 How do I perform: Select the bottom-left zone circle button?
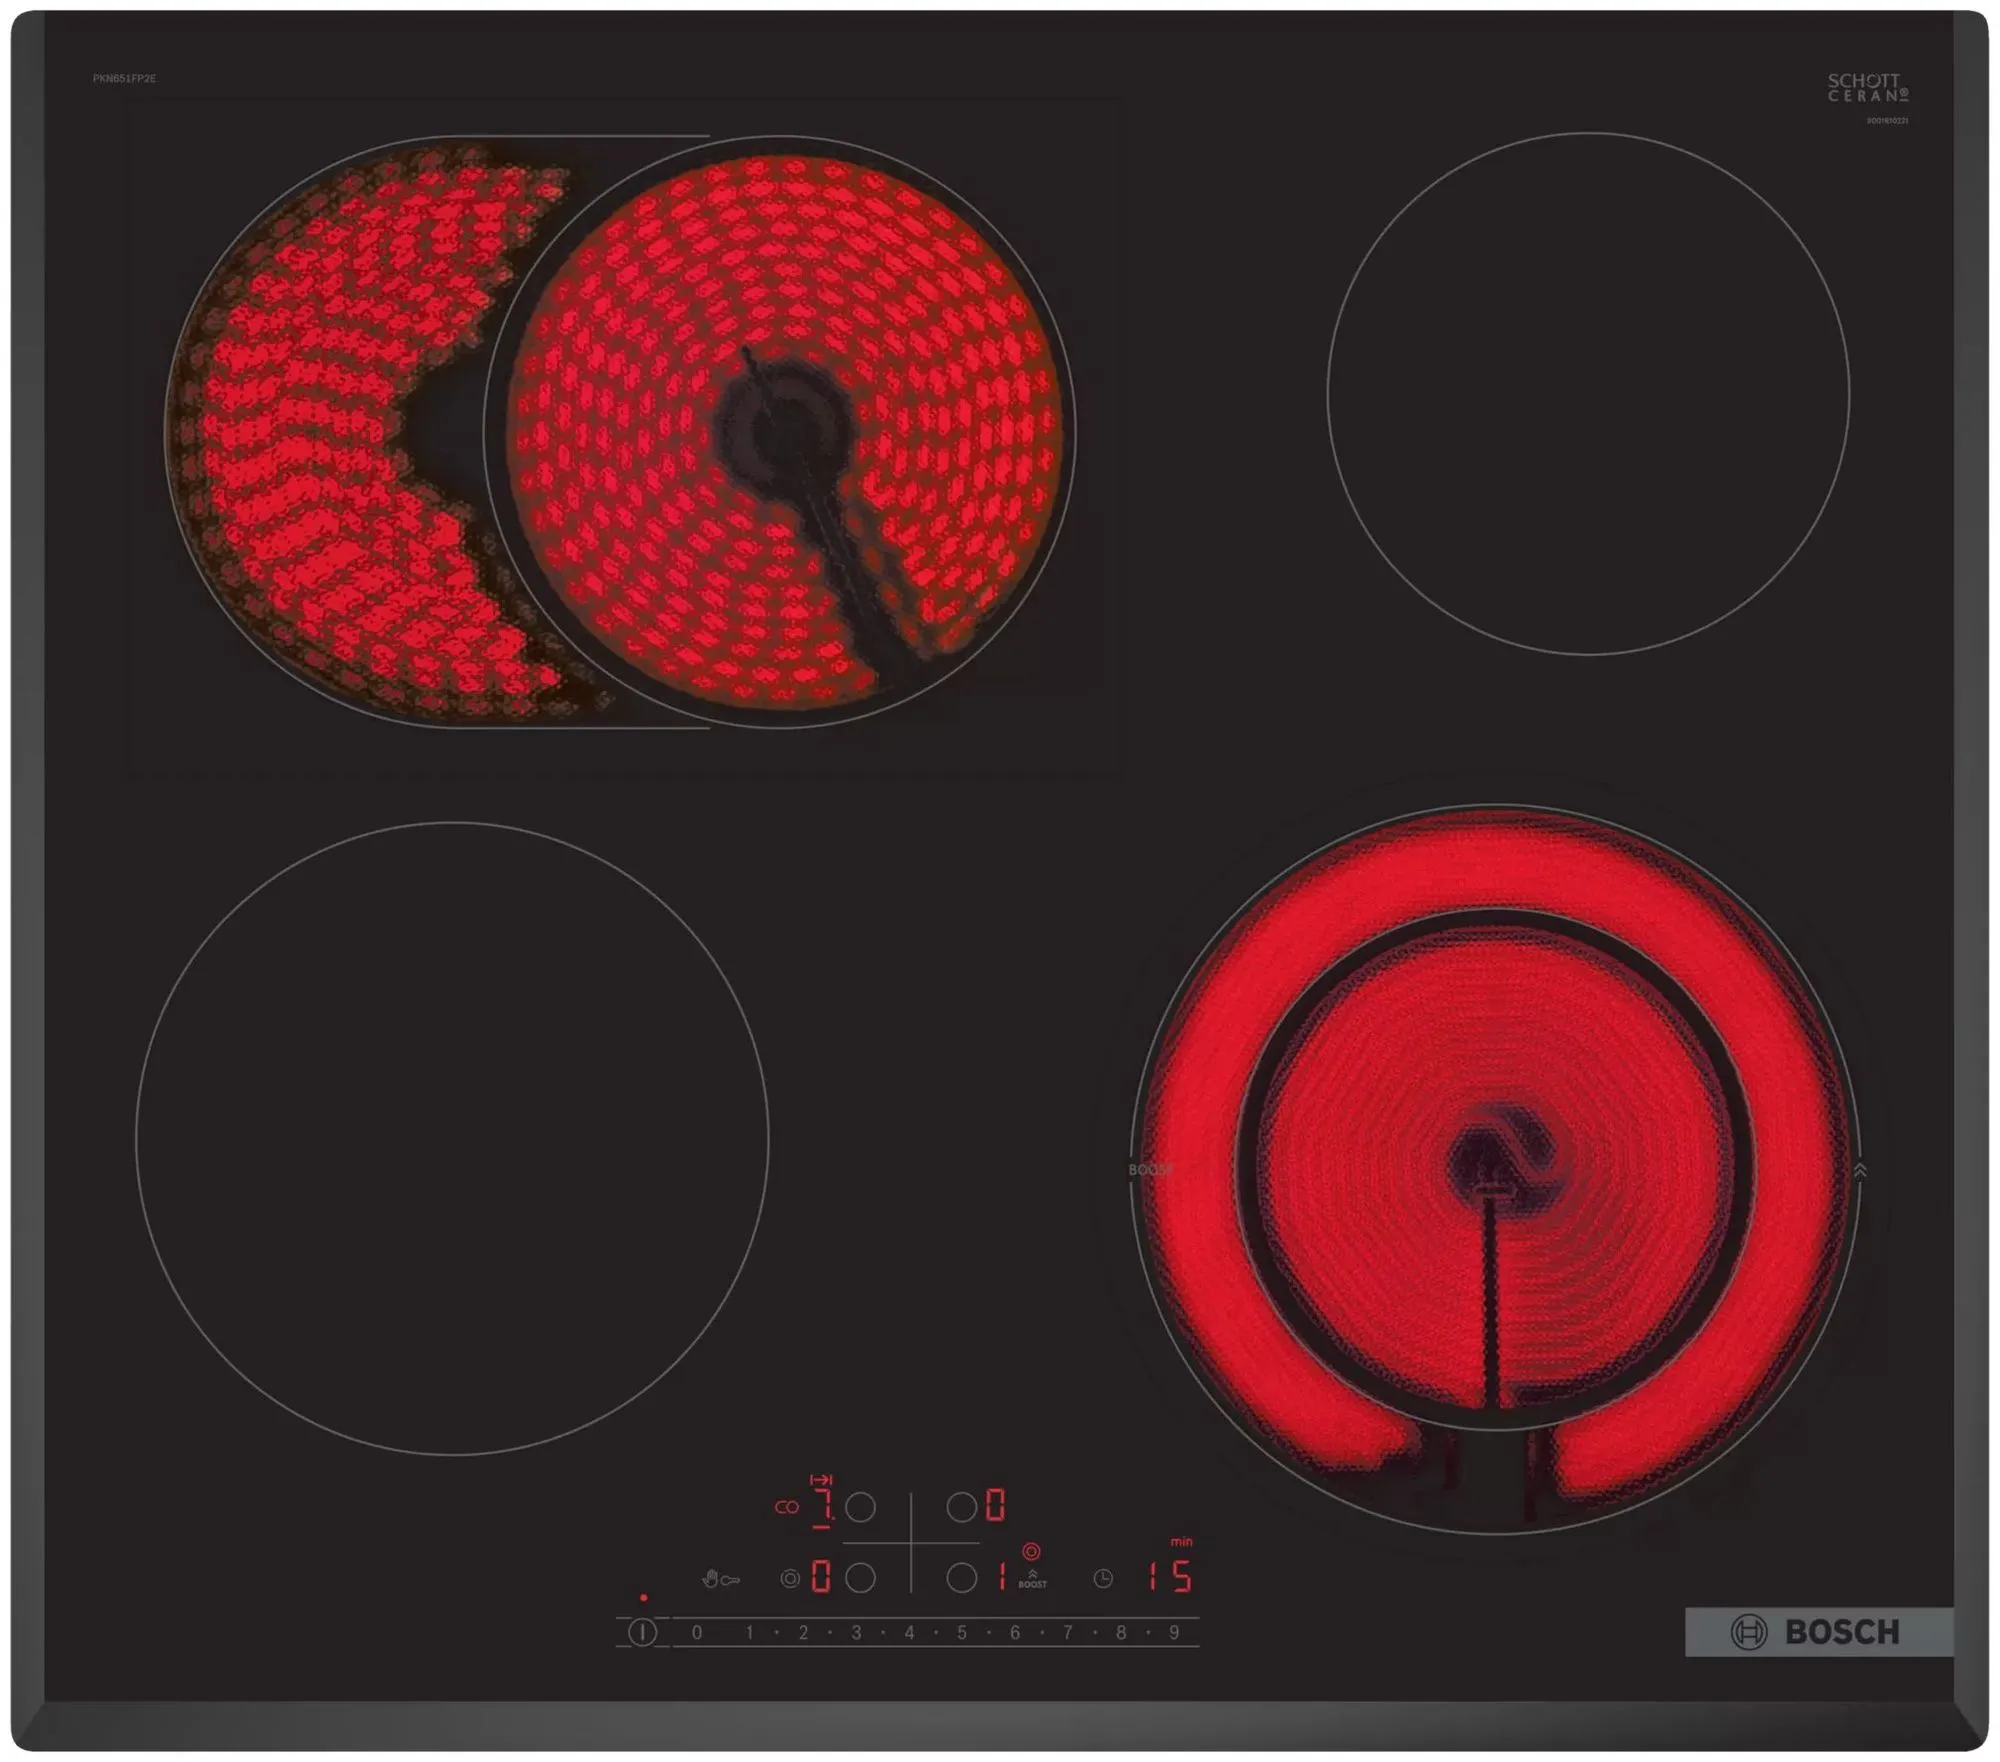[x=860, y=1578]
